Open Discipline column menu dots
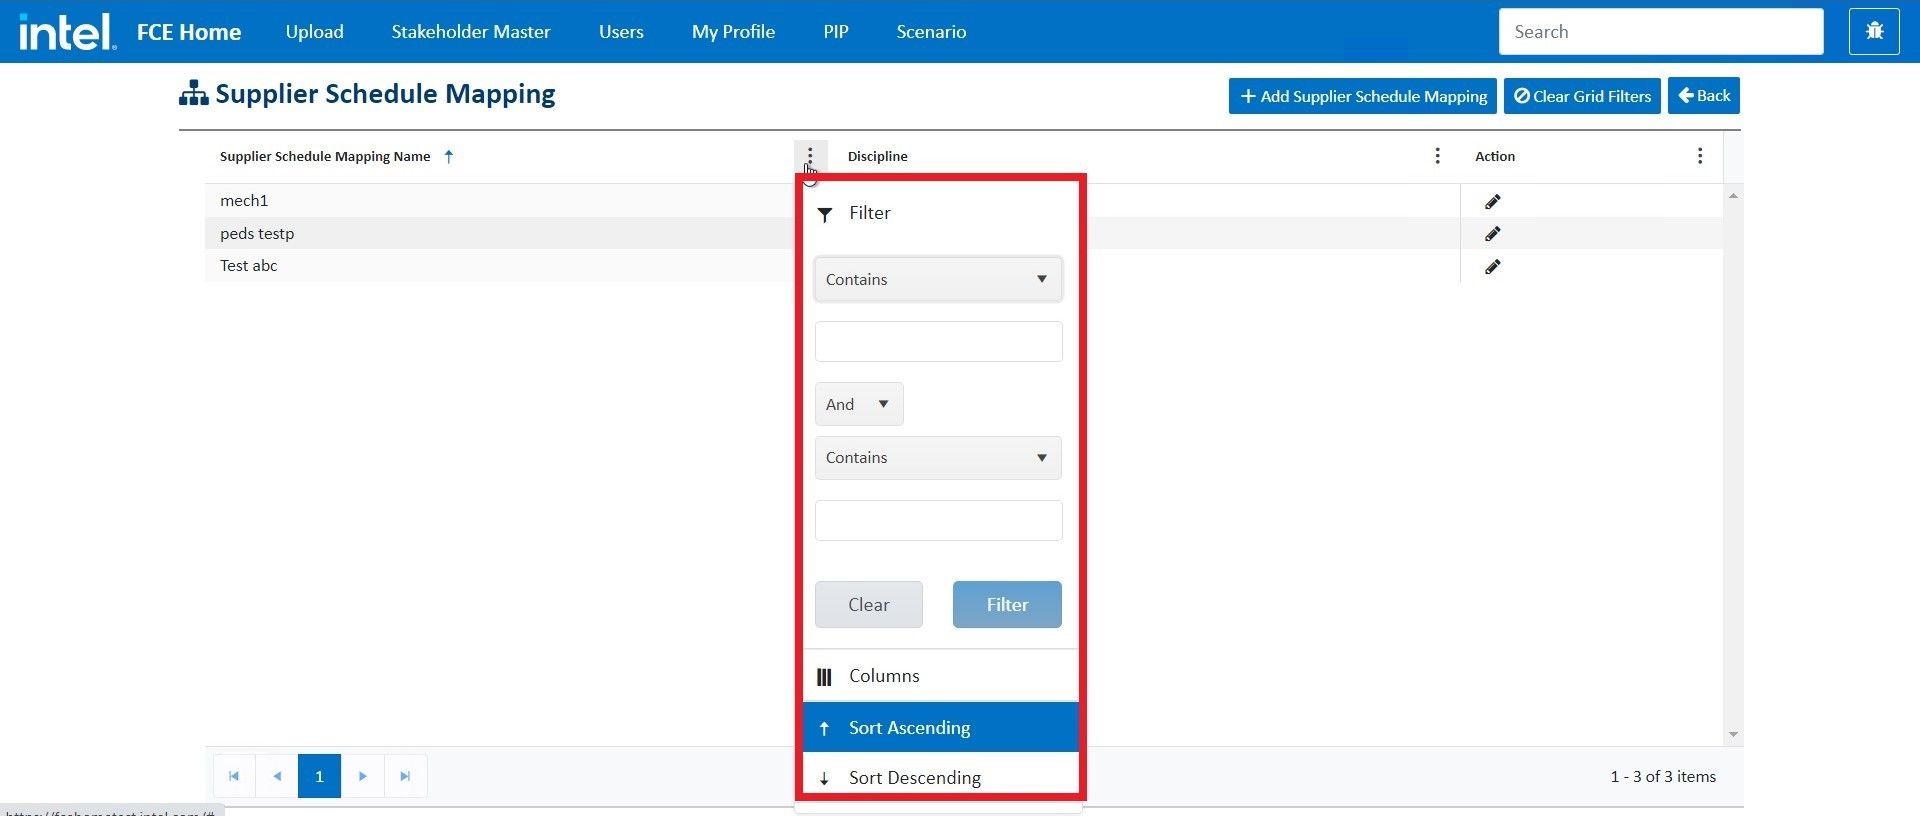Viewport: 1920px width, 816px height. click(1437, 156)
